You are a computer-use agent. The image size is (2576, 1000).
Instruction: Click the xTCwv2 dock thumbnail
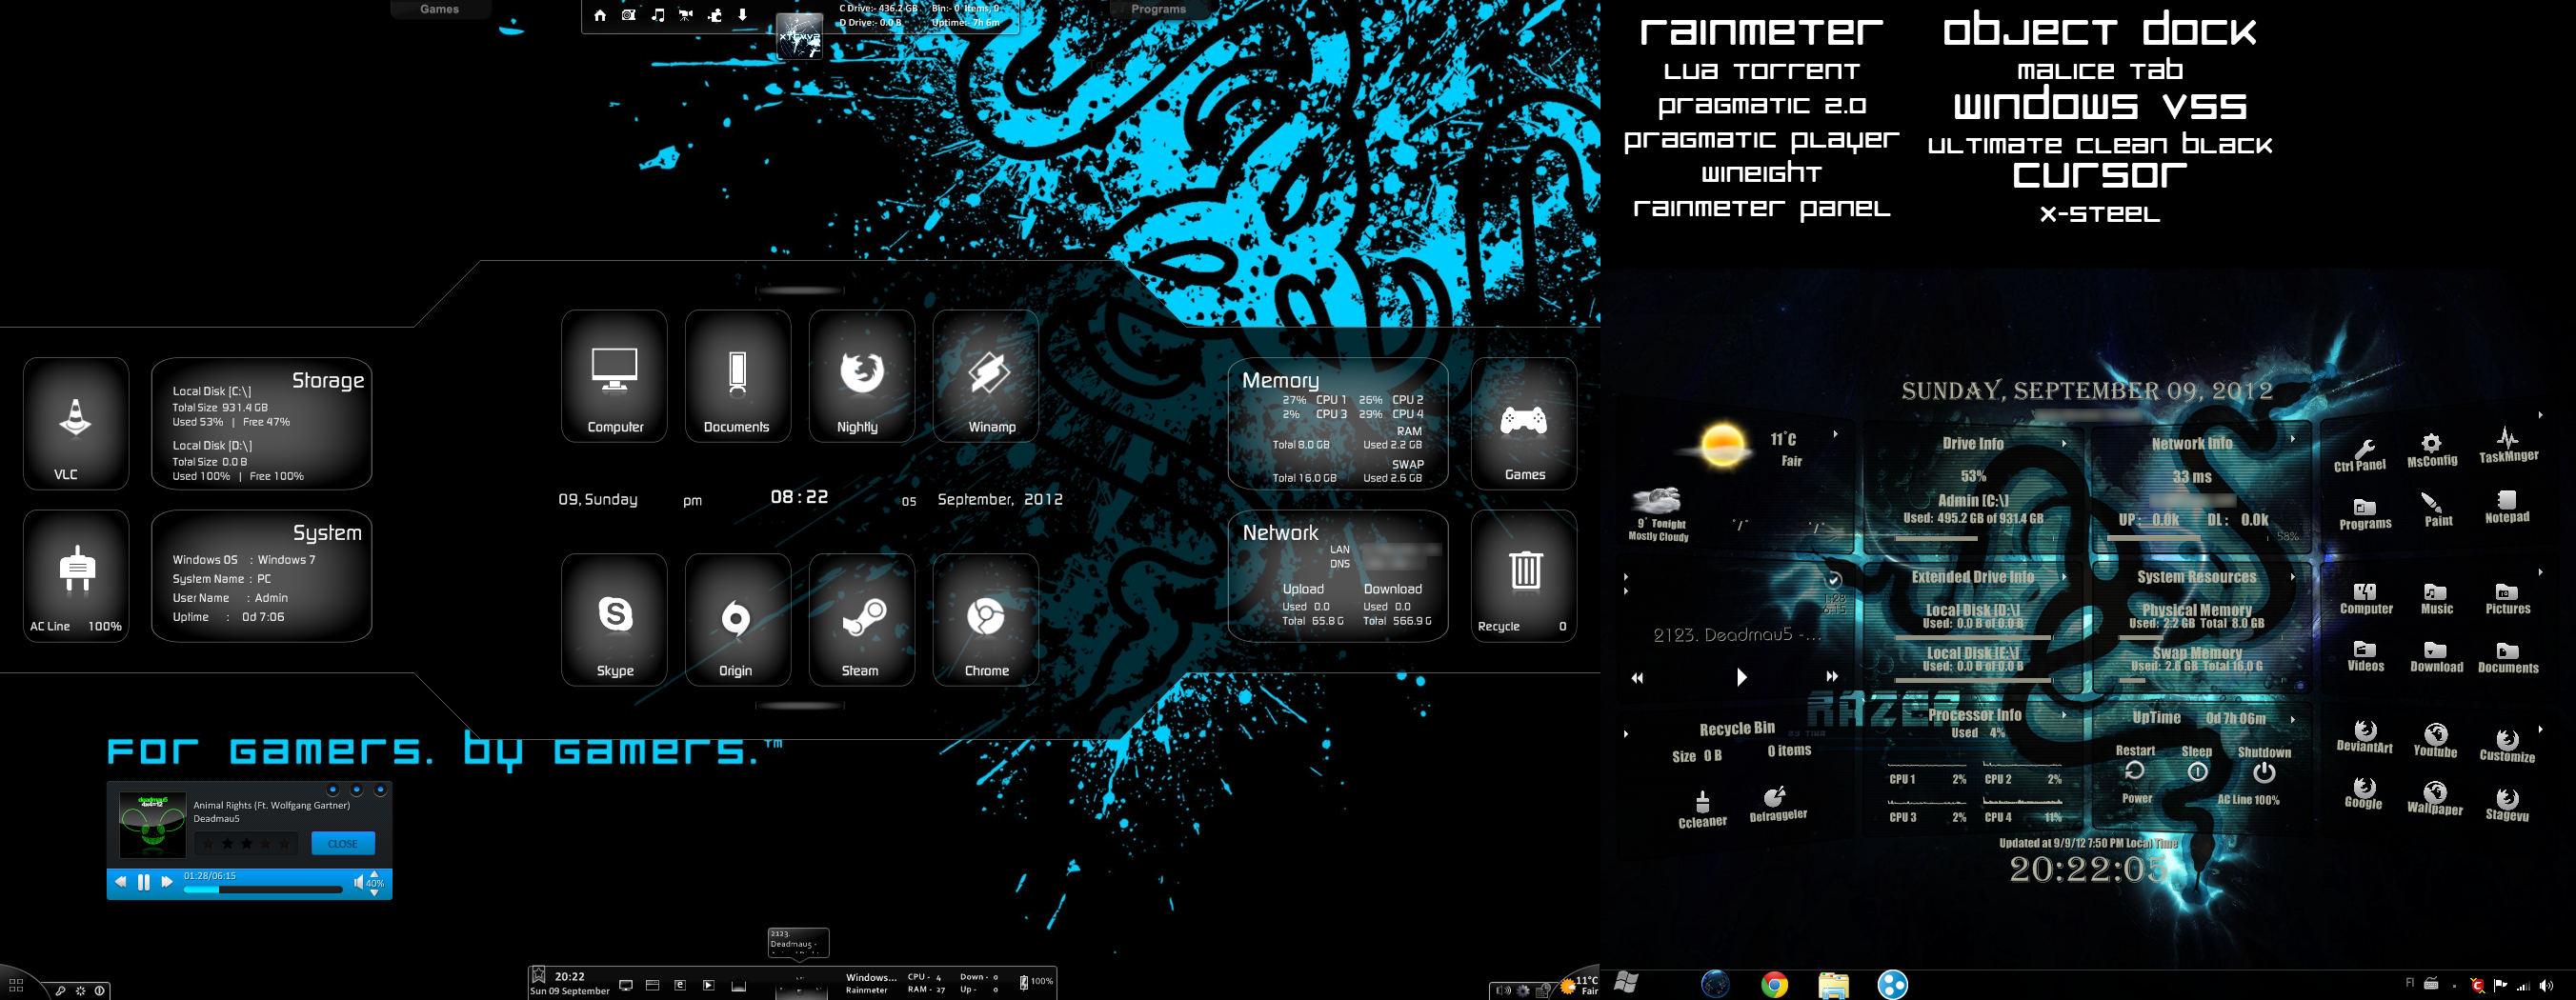pyautogui.click(x=799, y=37)
